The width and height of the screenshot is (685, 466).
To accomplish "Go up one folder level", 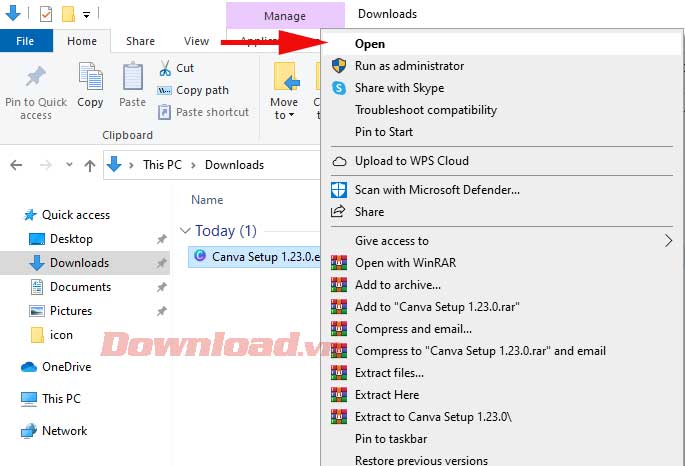I will pos(90,165).
